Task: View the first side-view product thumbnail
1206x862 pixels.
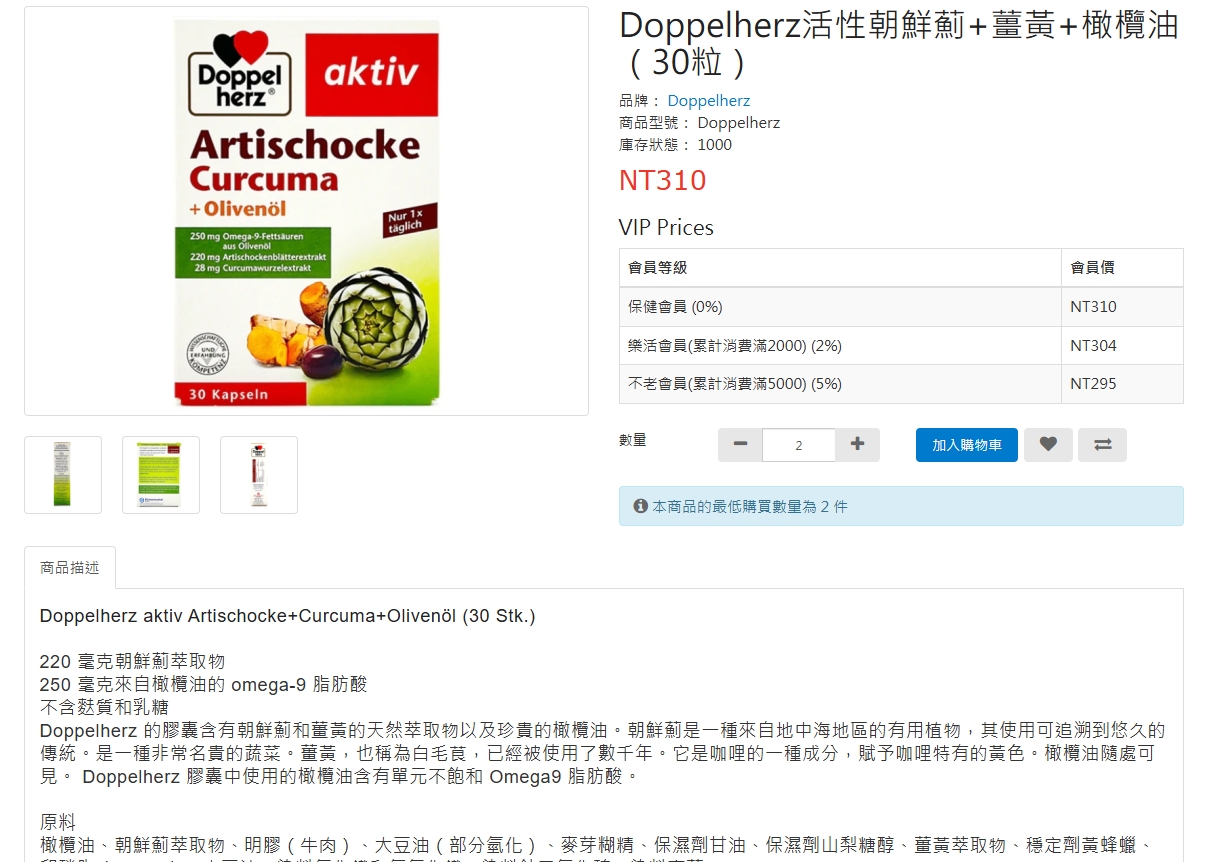Action: click(x=63, y=475)
